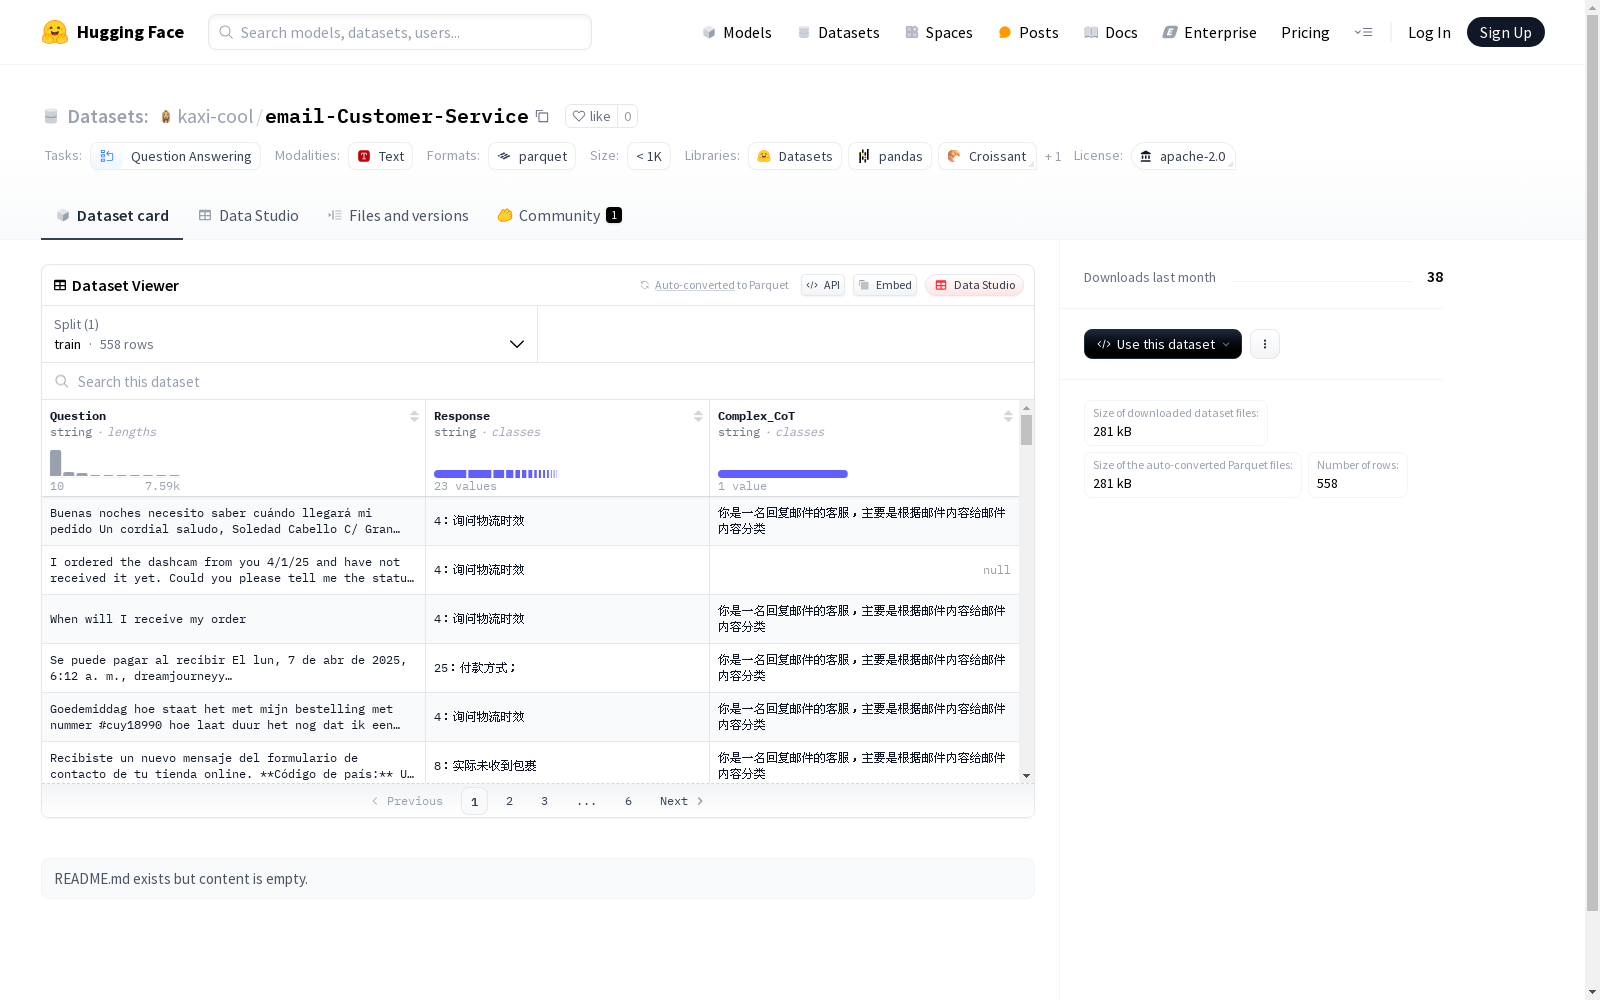Click the Datasets breadcrumb icon
The image size is (1600, 1000).
point(51,116)
